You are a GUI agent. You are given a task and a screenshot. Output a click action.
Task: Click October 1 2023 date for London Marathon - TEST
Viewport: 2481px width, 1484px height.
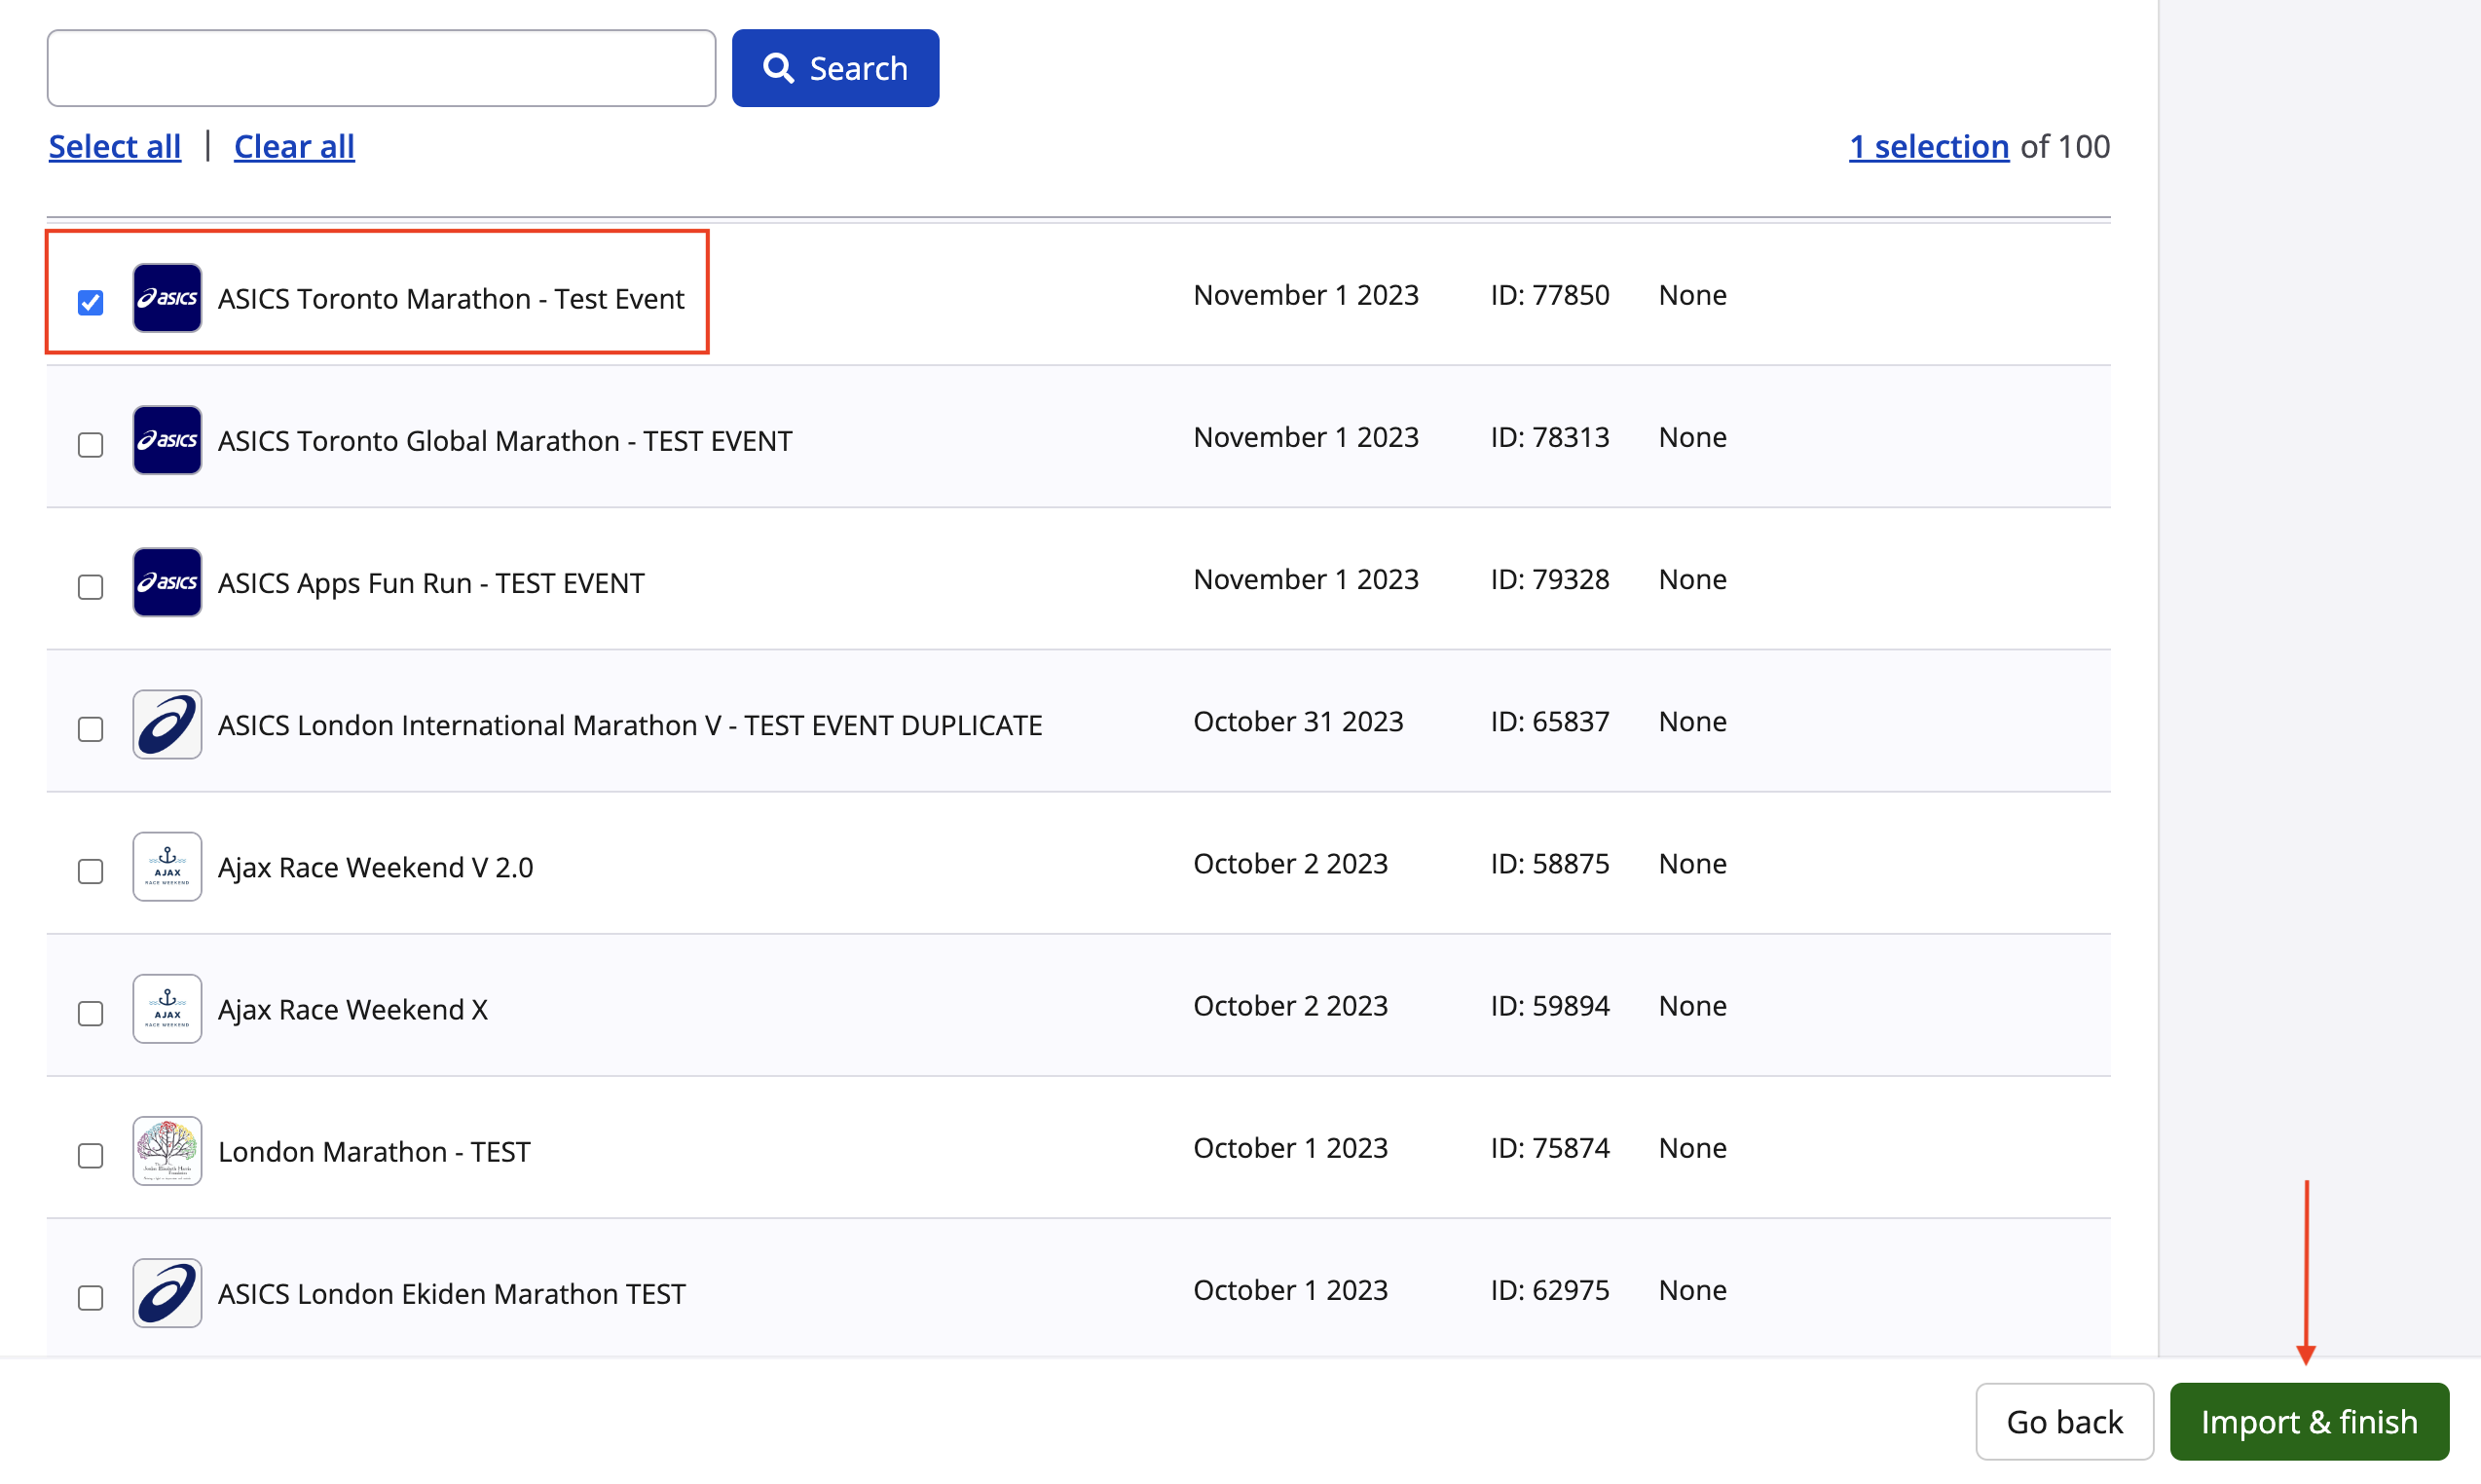[1290, 1147]
